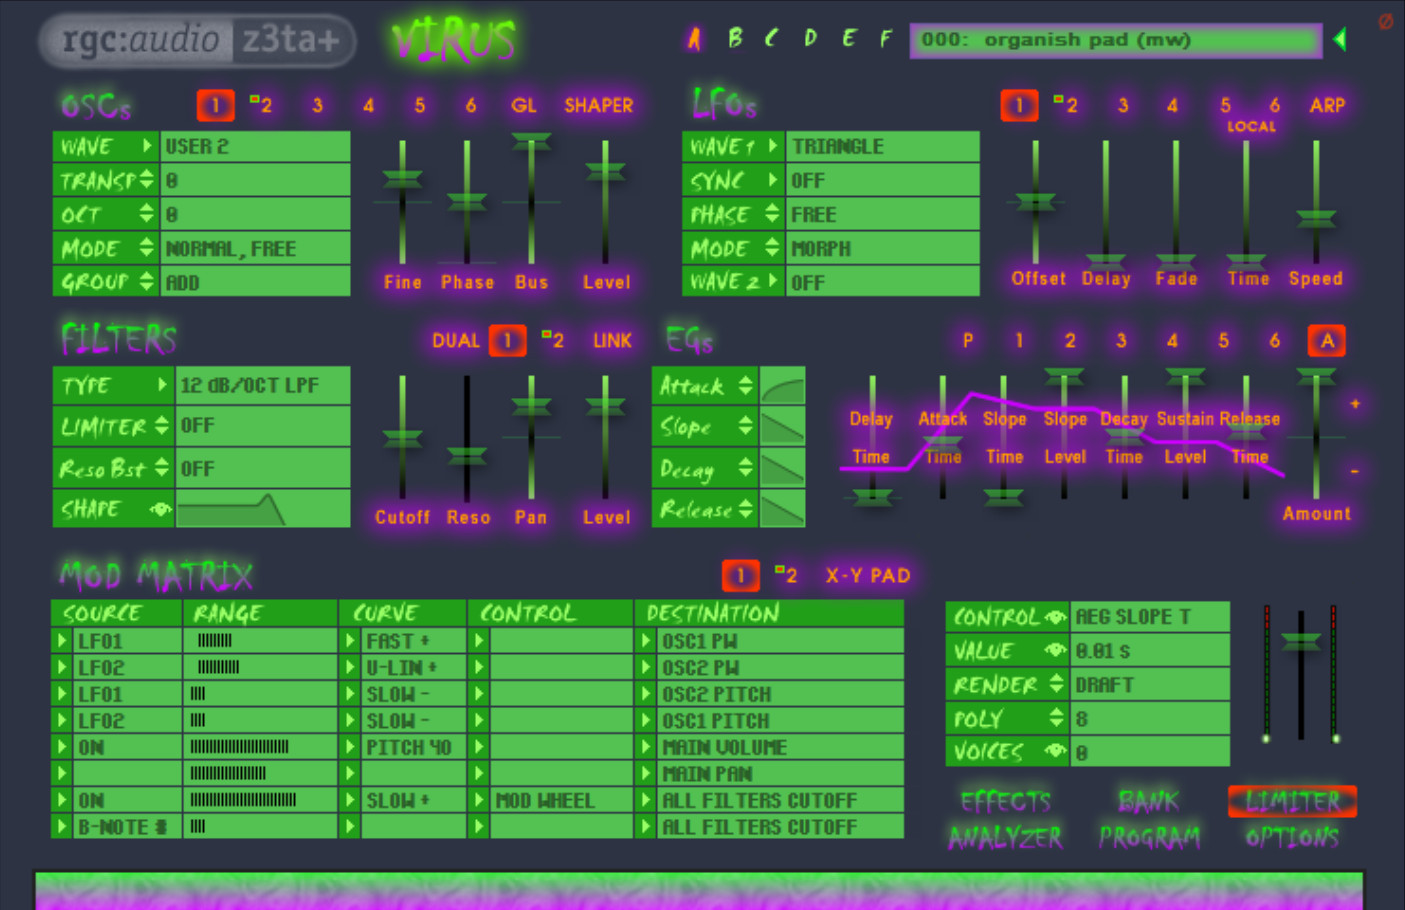This screenshot has width=1405, height=910.
Task: Toggle the DUAL filter mode
Action: click(x=456, y=340)
